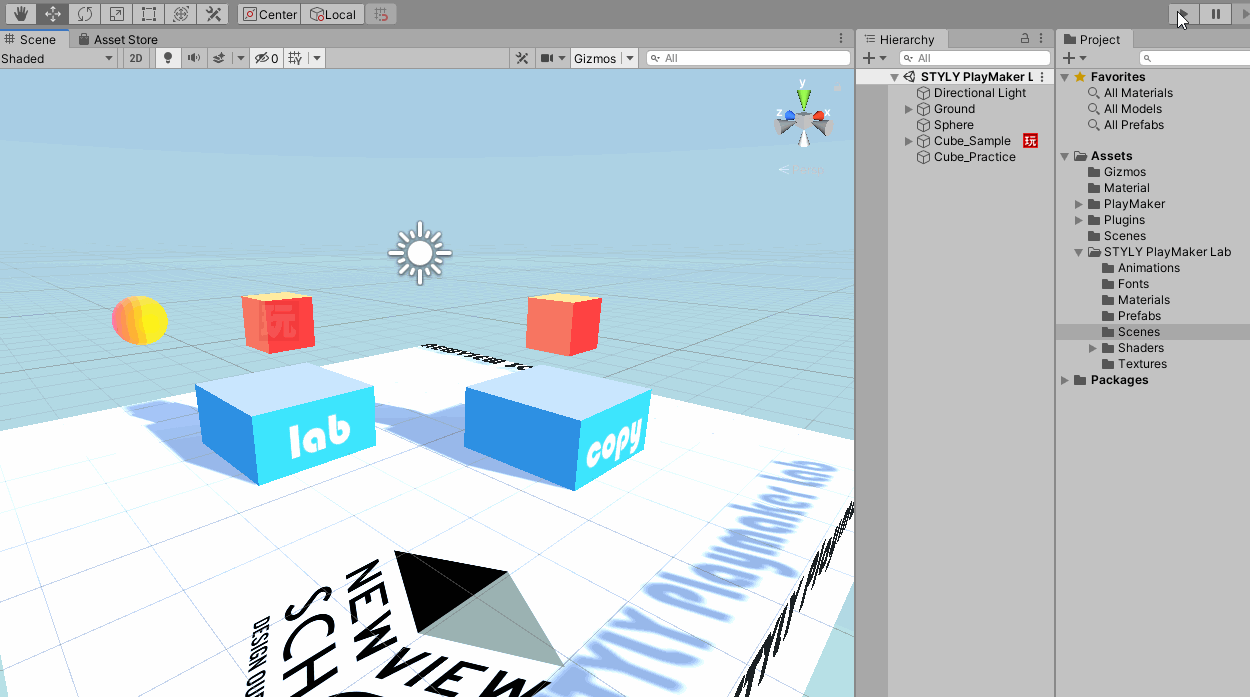
Task: Select the Scale tool
Action: pyautogui.click(x=117, y=14)
